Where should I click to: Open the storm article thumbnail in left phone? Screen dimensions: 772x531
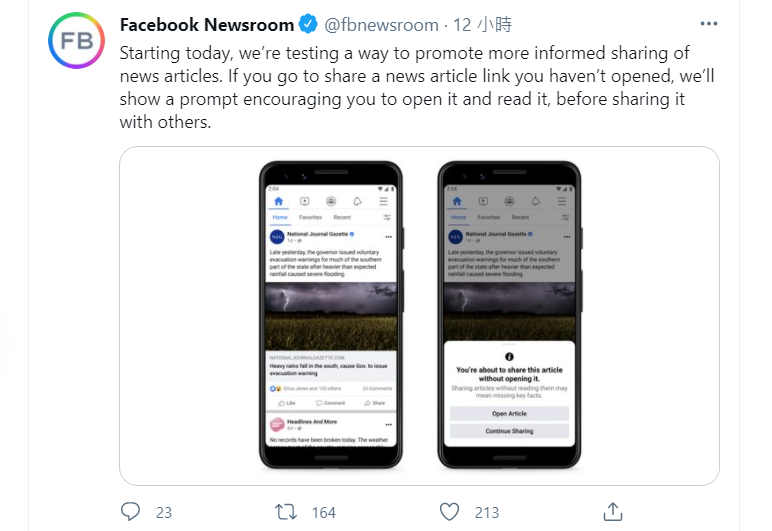click(332, 315)
